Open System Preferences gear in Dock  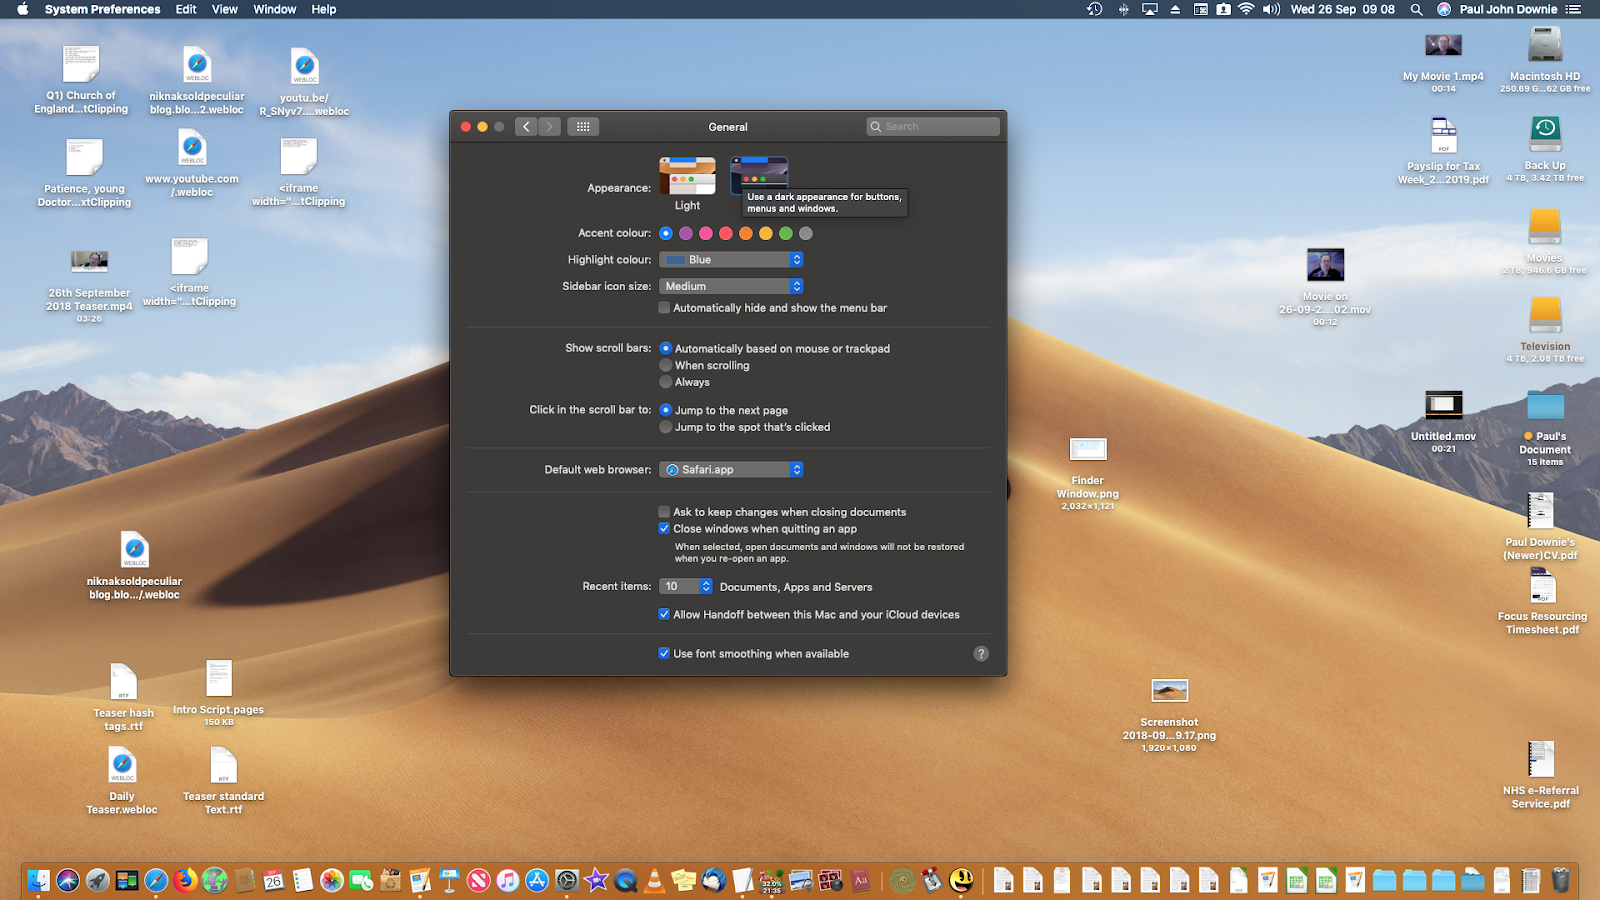pos(567,880)
